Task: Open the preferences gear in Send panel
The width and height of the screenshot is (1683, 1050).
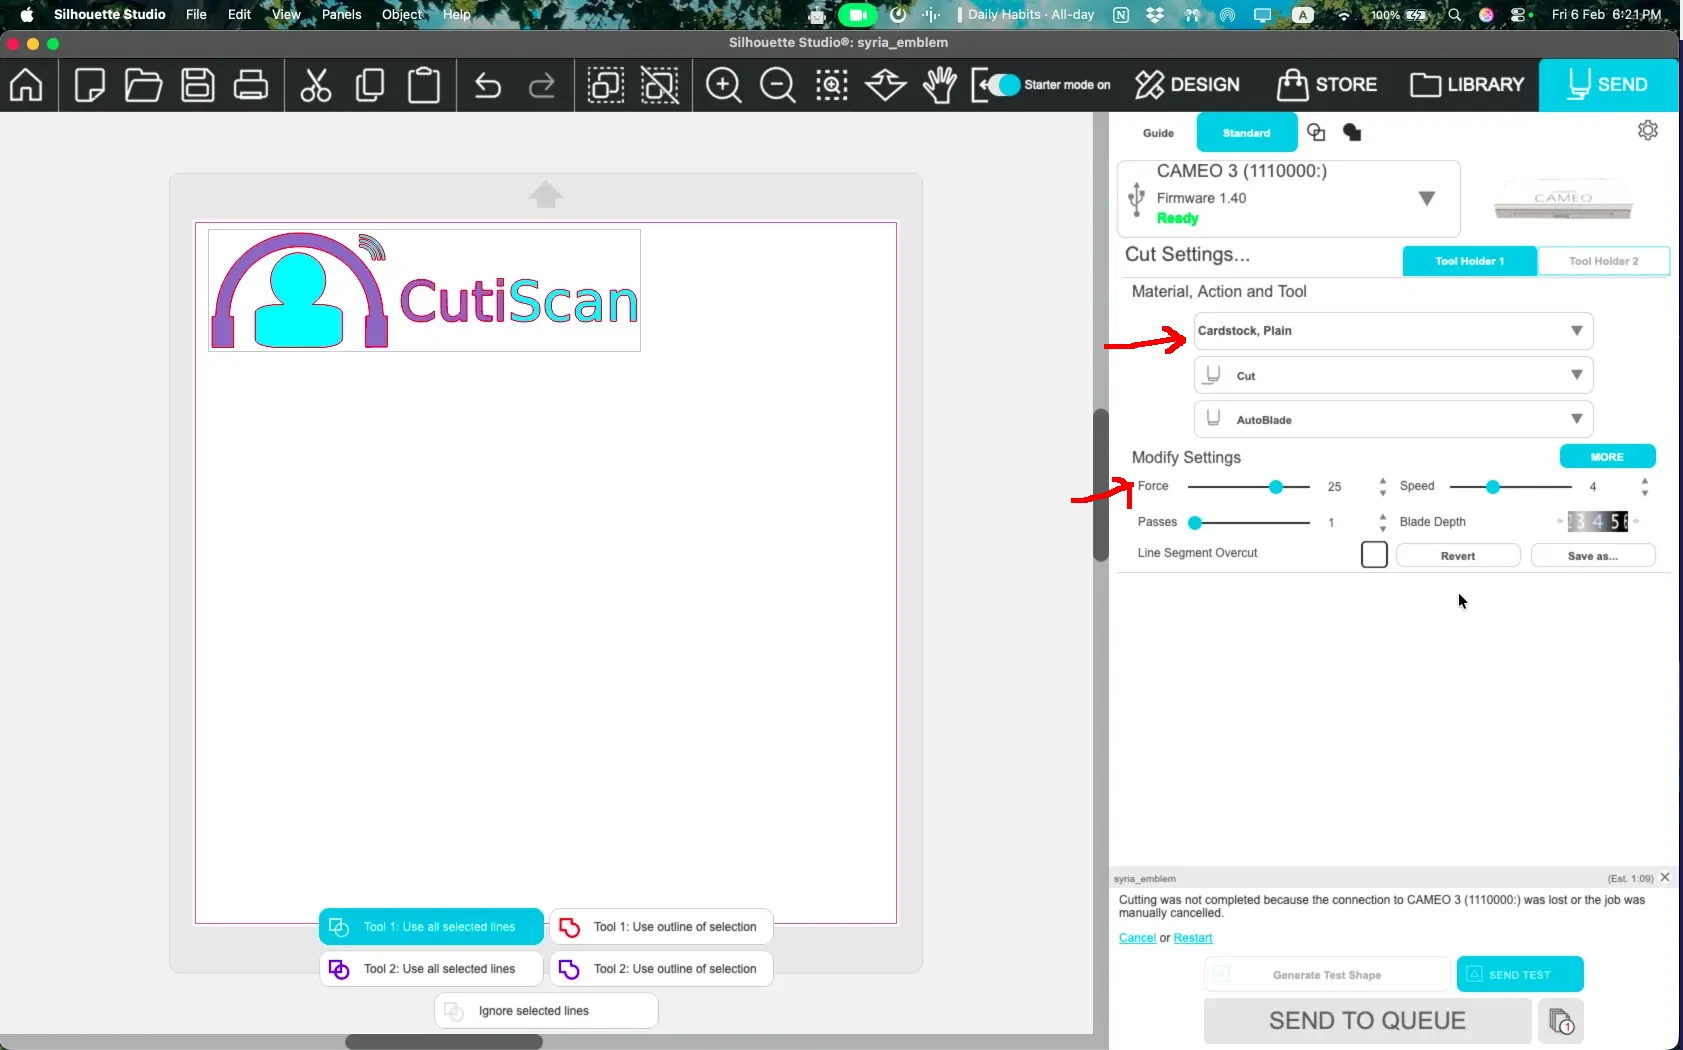Action: [x=1648, y=130]
